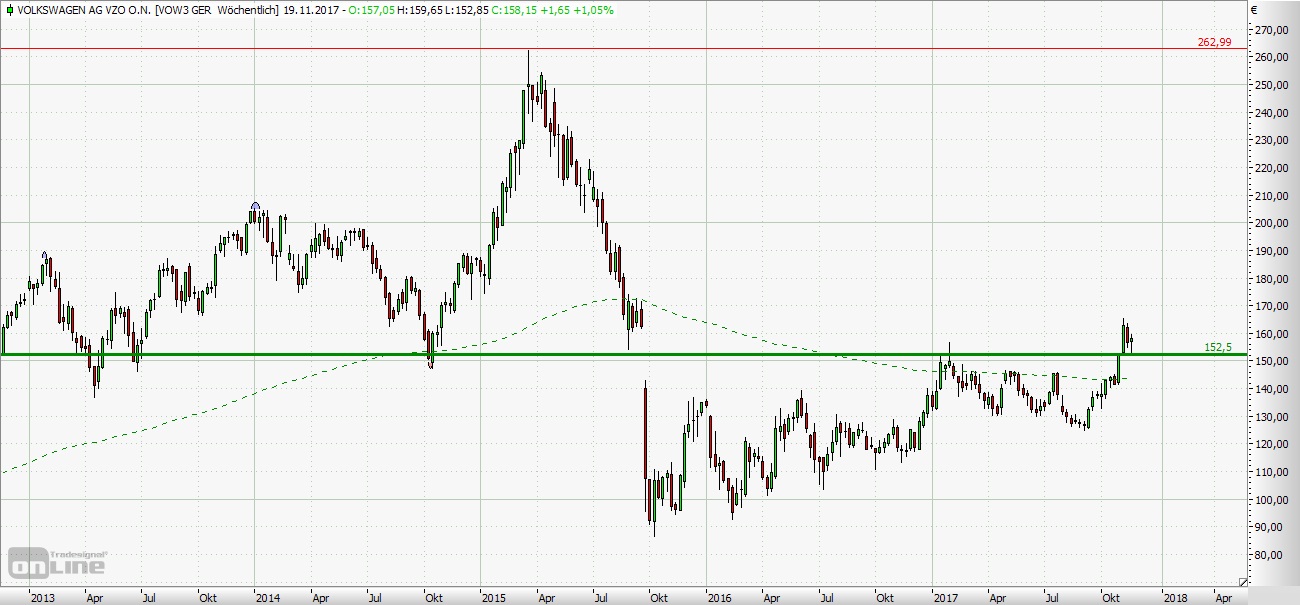Click the chart corner resize icon

[x=1243, y=581]
